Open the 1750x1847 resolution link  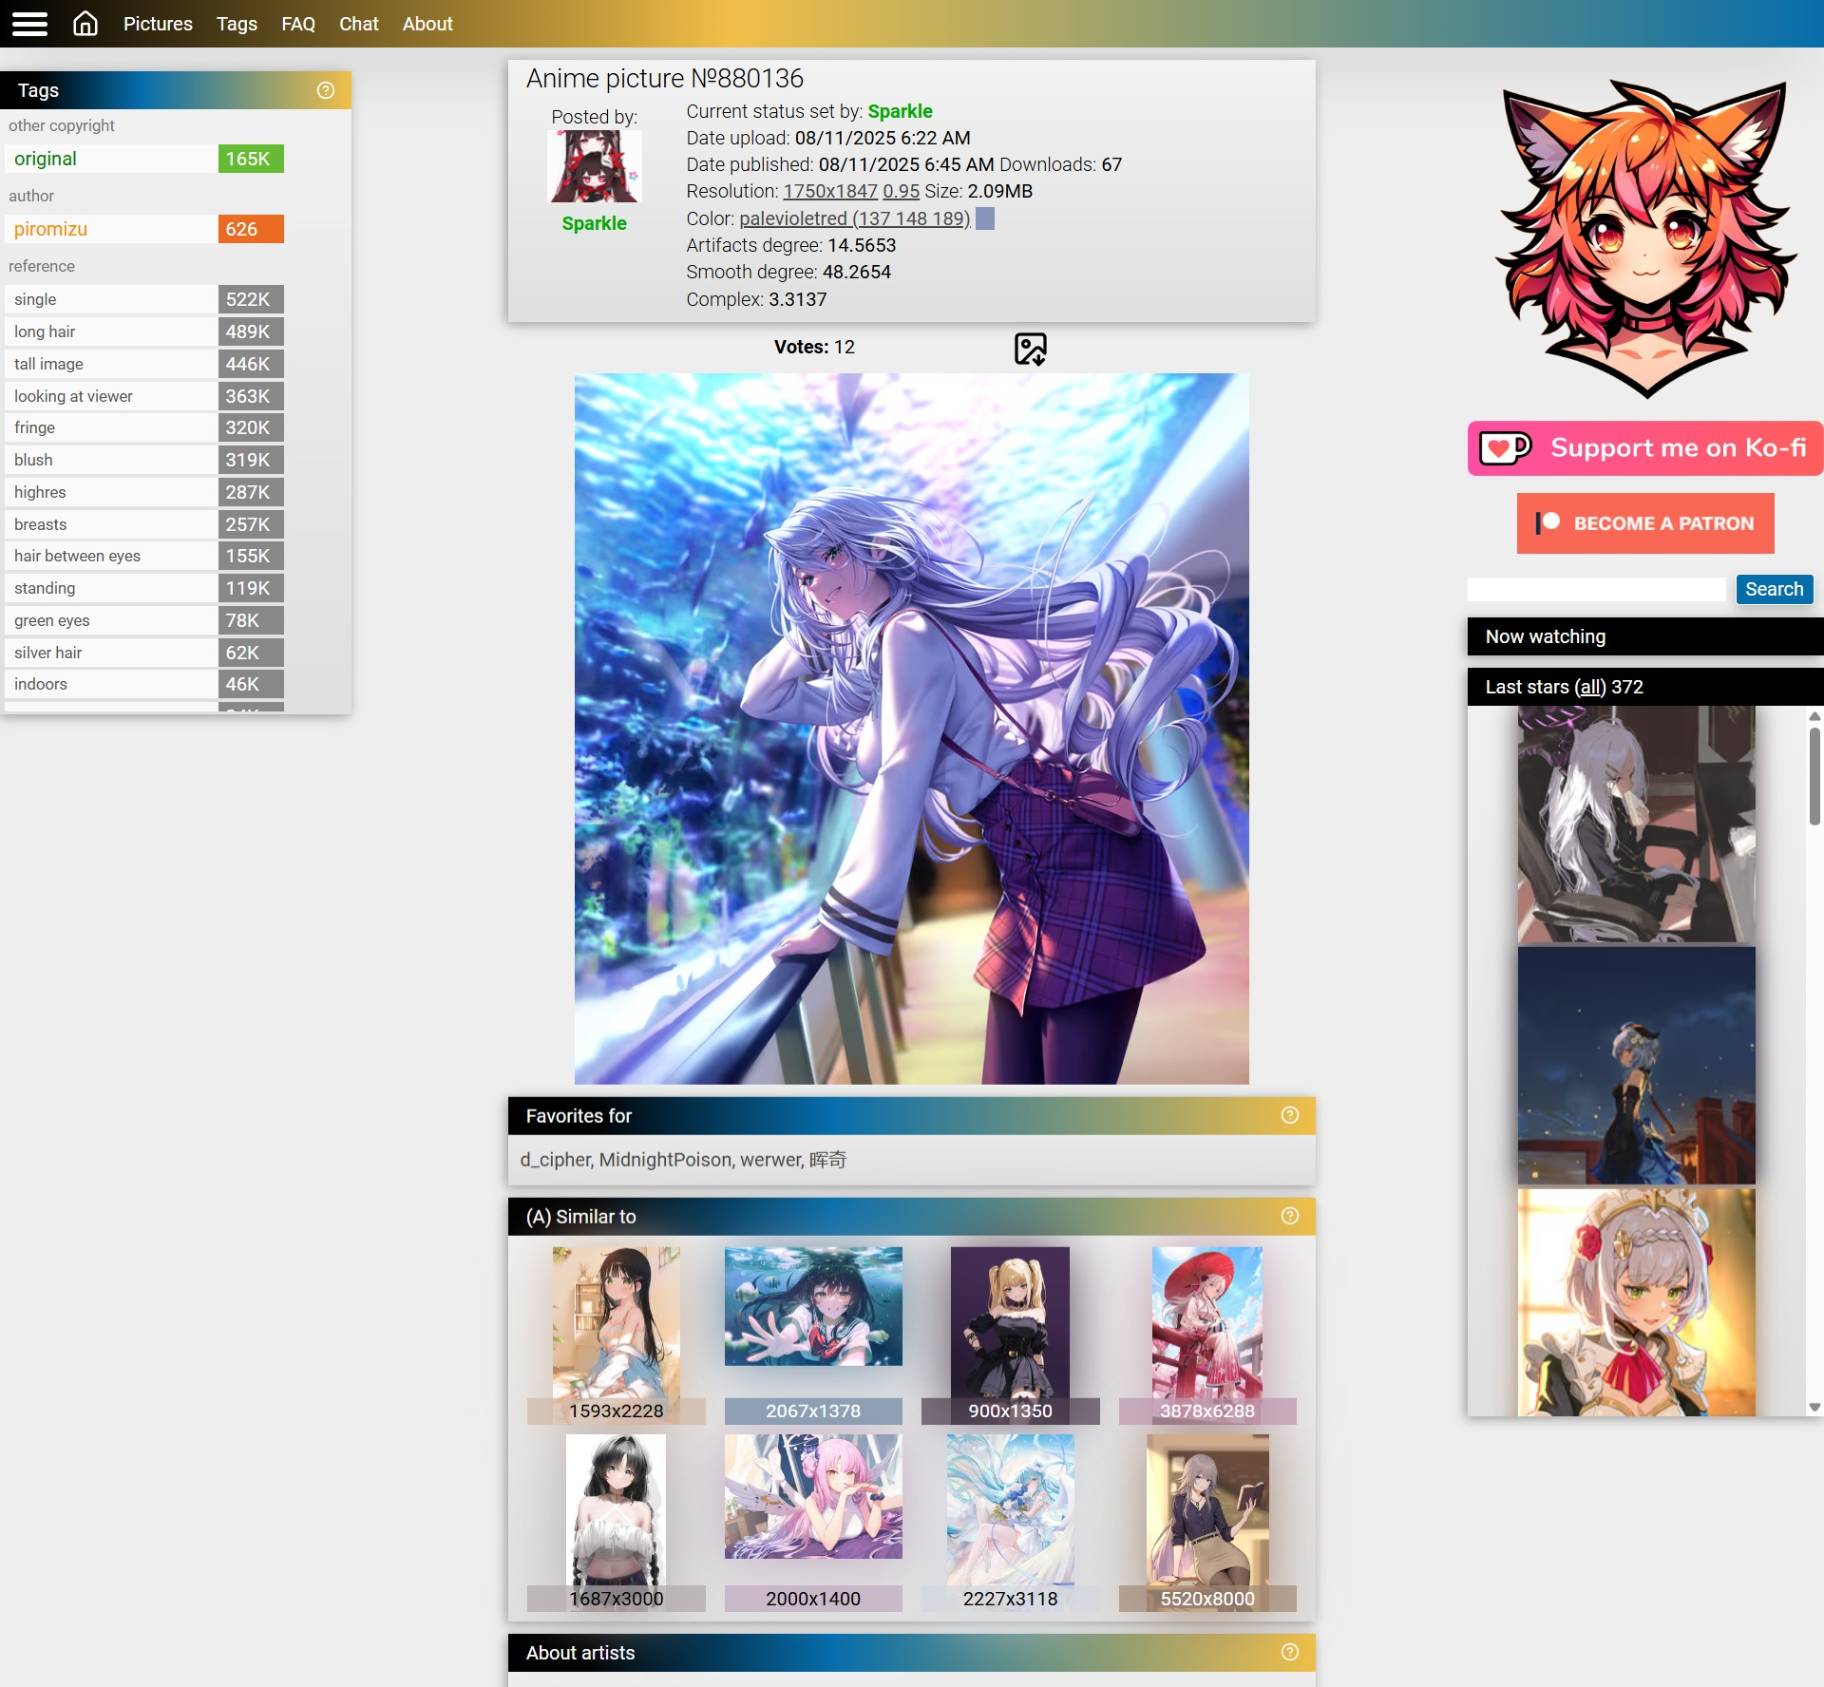tap(829, 191)
